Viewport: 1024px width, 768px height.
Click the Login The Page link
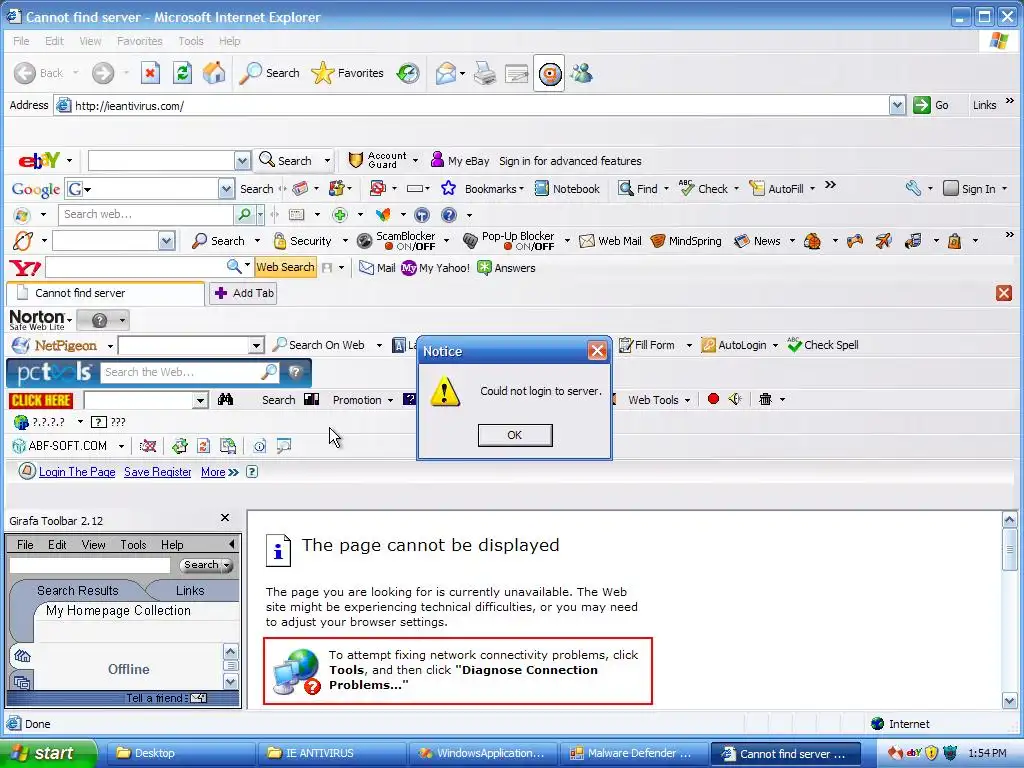tap(77, 472)
